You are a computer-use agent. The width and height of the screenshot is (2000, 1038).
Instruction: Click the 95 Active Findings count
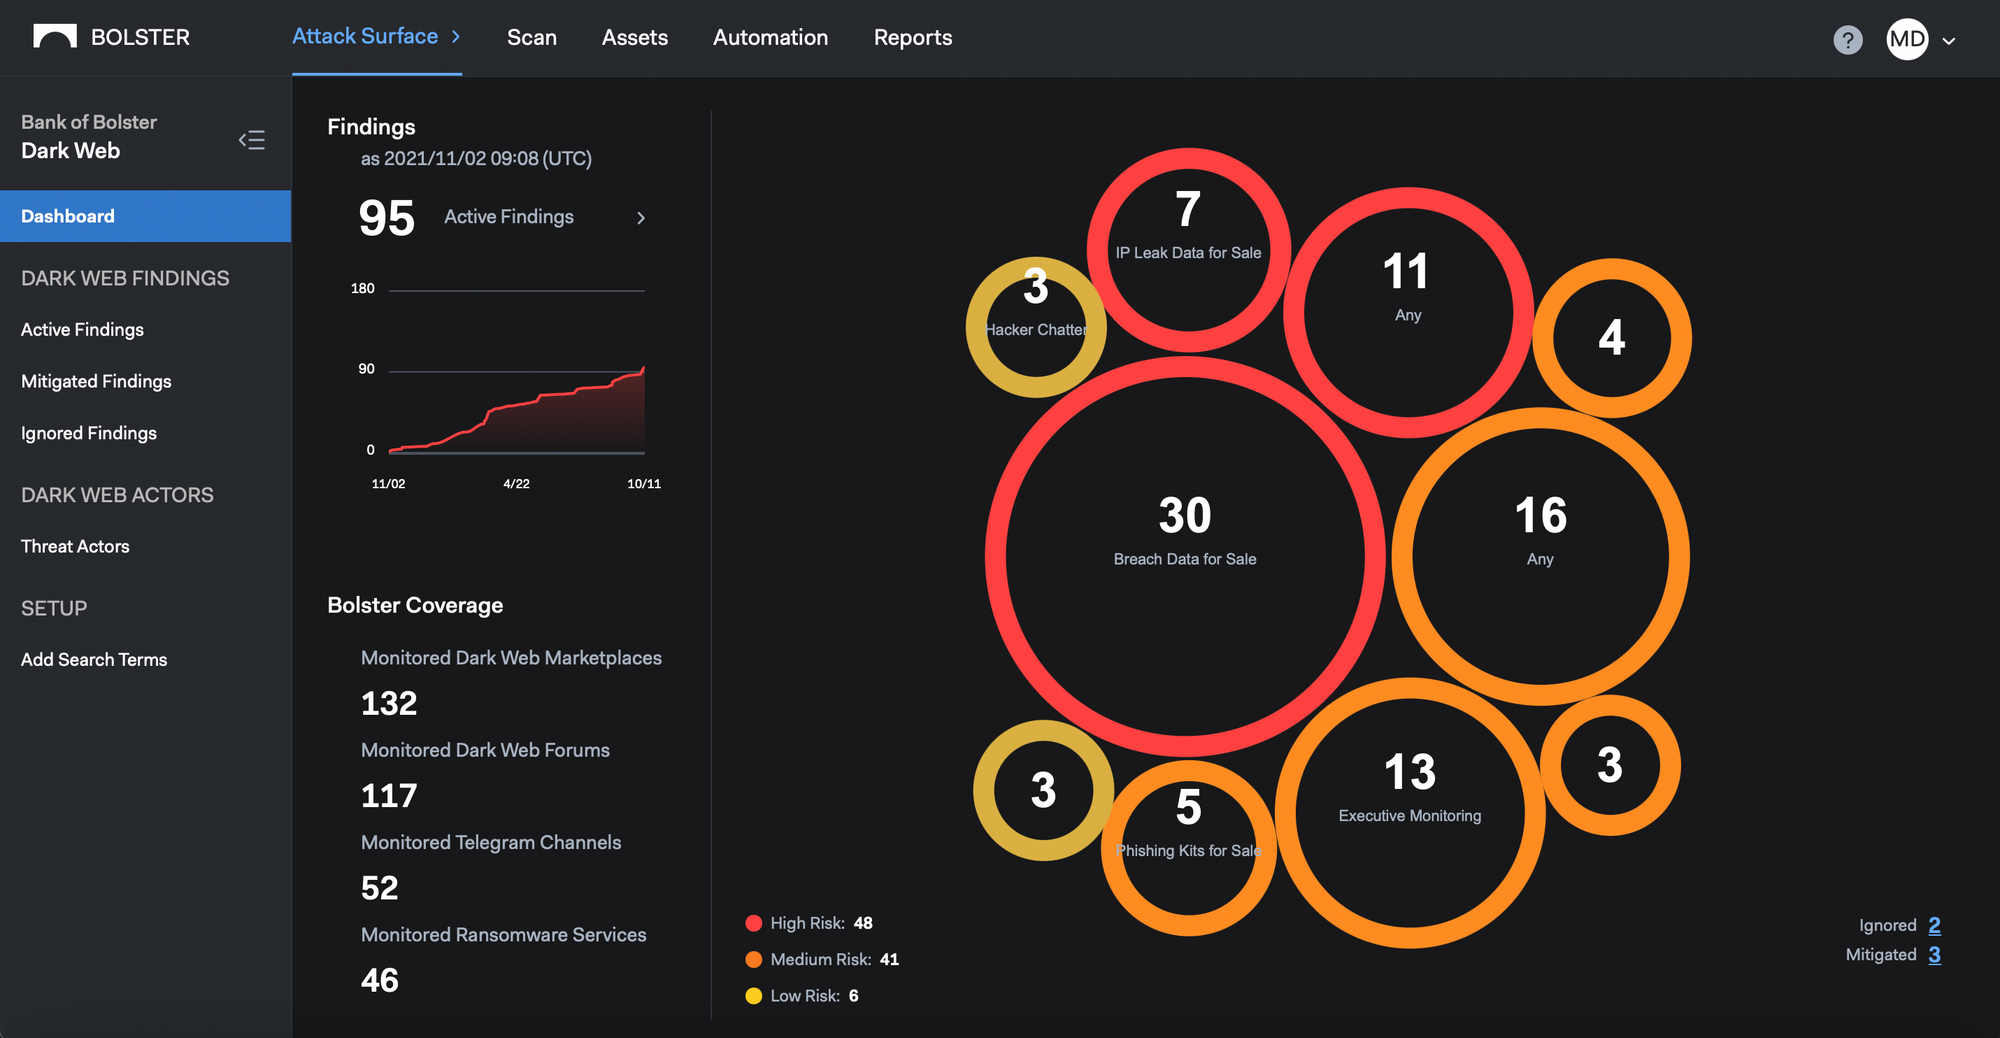point(386,218)
